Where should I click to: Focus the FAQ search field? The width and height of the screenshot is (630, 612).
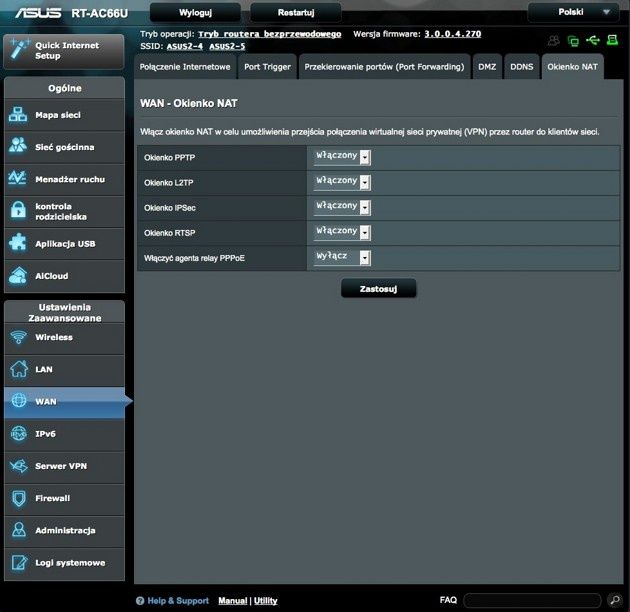tap(532, 600)
